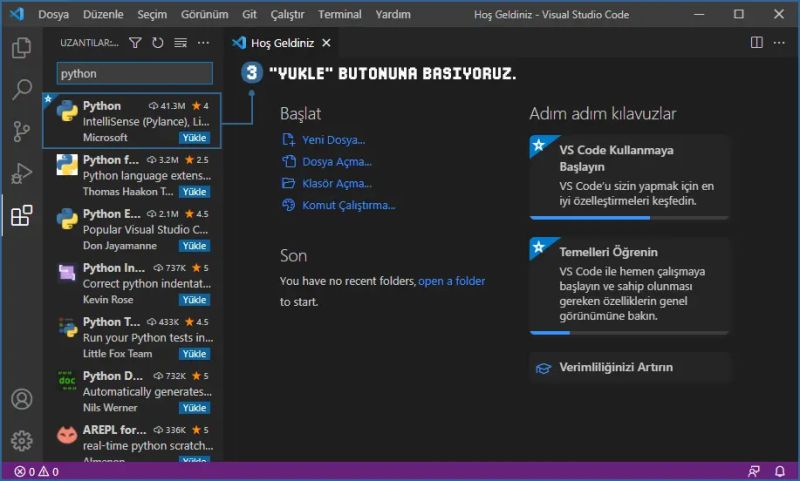
Task: Select the Python Extension Pack entry
Action: (132, 230)
